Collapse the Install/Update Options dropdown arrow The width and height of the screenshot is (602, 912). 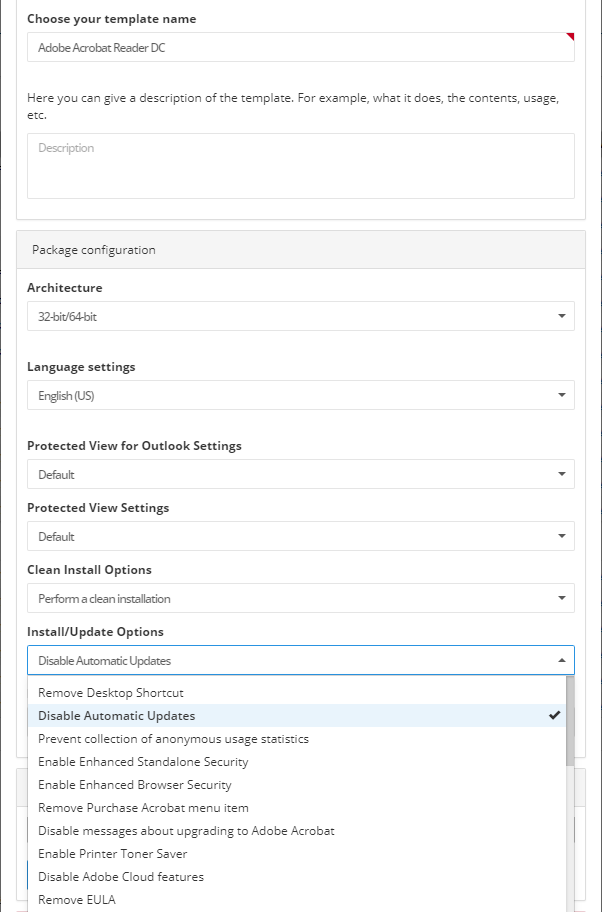click(x=561, y=660)
